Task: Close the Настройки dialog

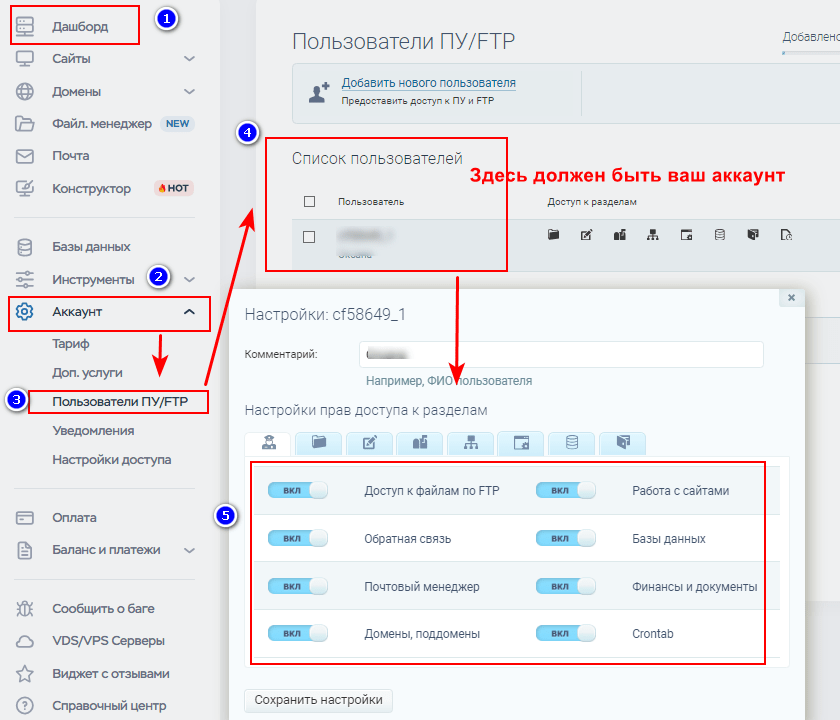Action: 791,297
